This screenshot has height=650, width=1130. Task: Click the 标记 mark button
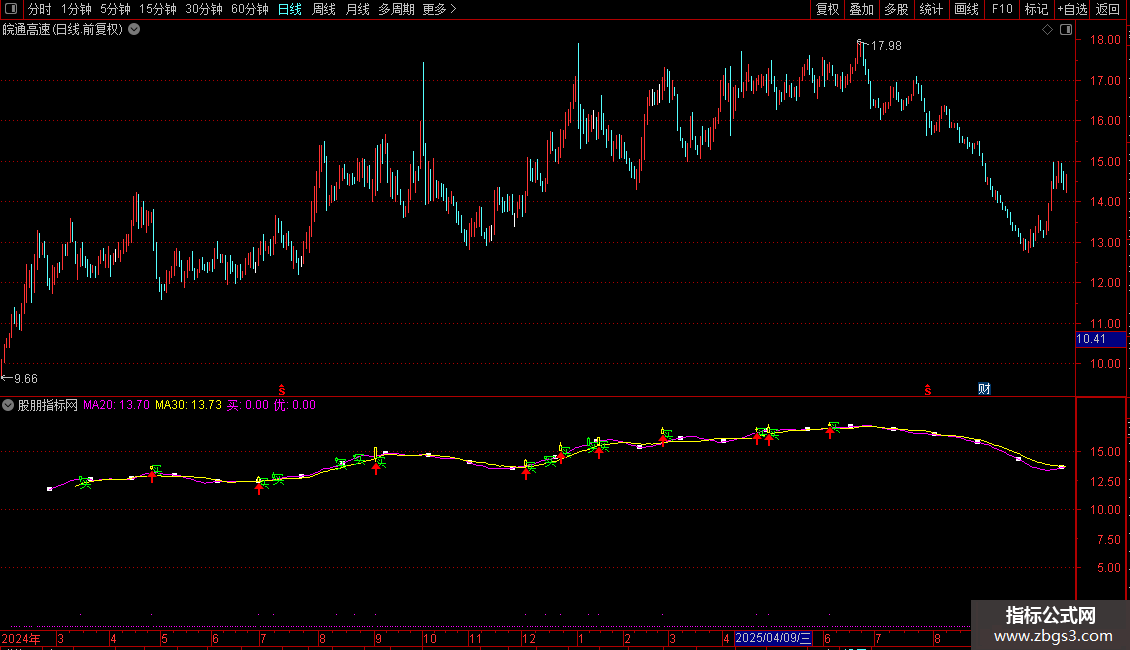coord(1036,9)
